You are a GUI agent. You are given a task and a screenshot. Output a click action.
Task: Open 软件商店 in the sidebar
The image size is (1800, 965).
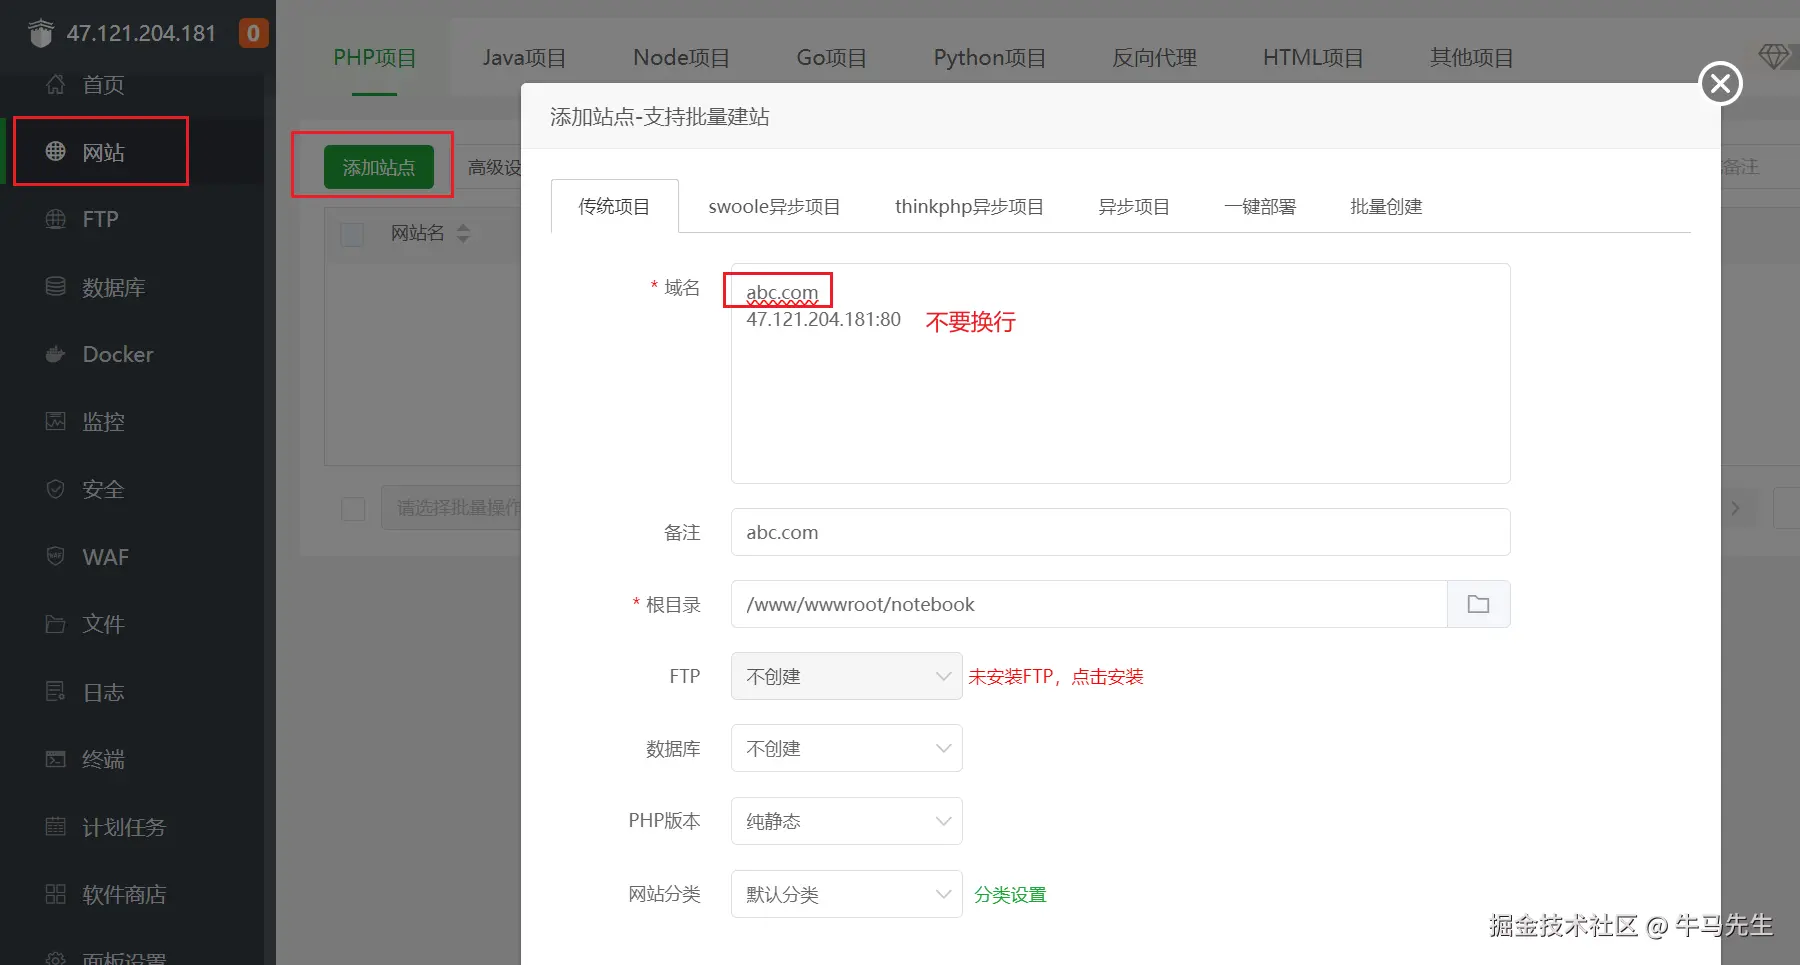(124, 894)
